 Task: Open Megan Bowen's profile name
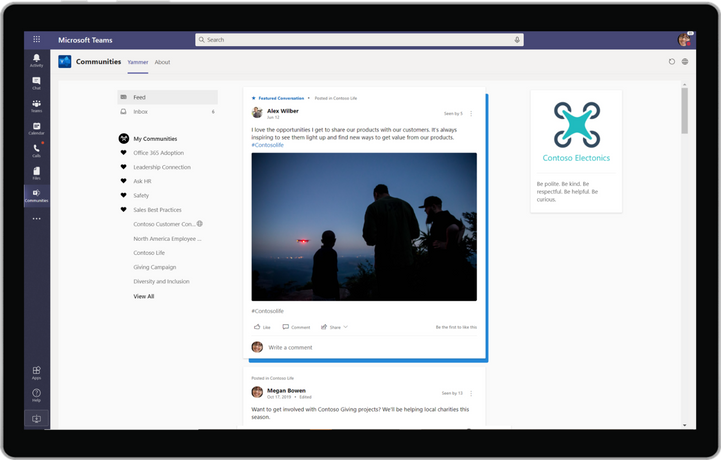pyautogui.click(x=286, y=391)
